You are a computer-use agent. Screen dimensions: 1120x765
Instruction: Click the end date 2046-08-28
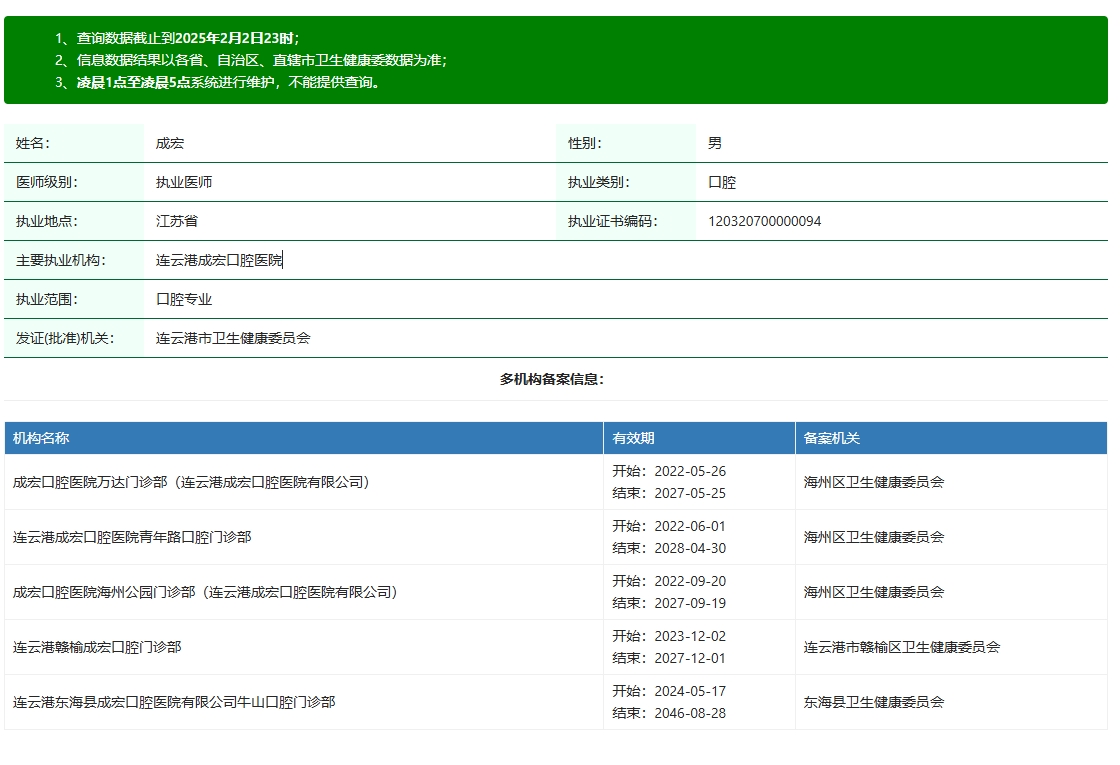(x=690, y=713)
